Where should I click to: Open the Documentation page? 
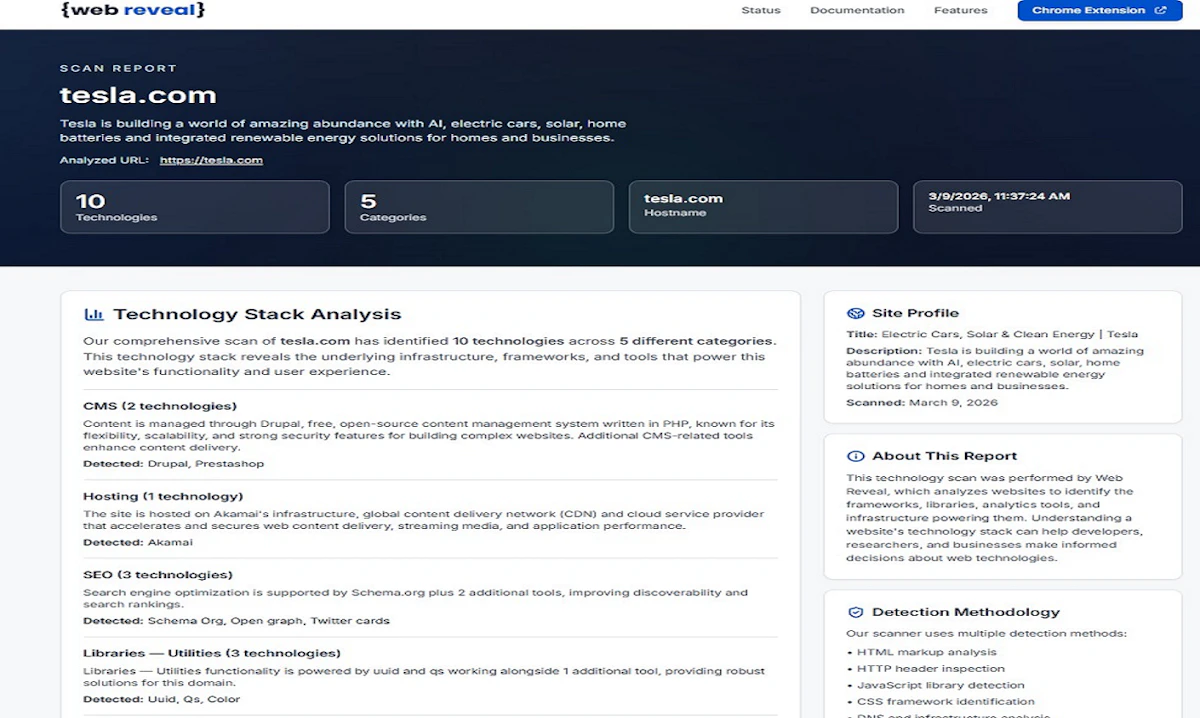tap(857, 11)
